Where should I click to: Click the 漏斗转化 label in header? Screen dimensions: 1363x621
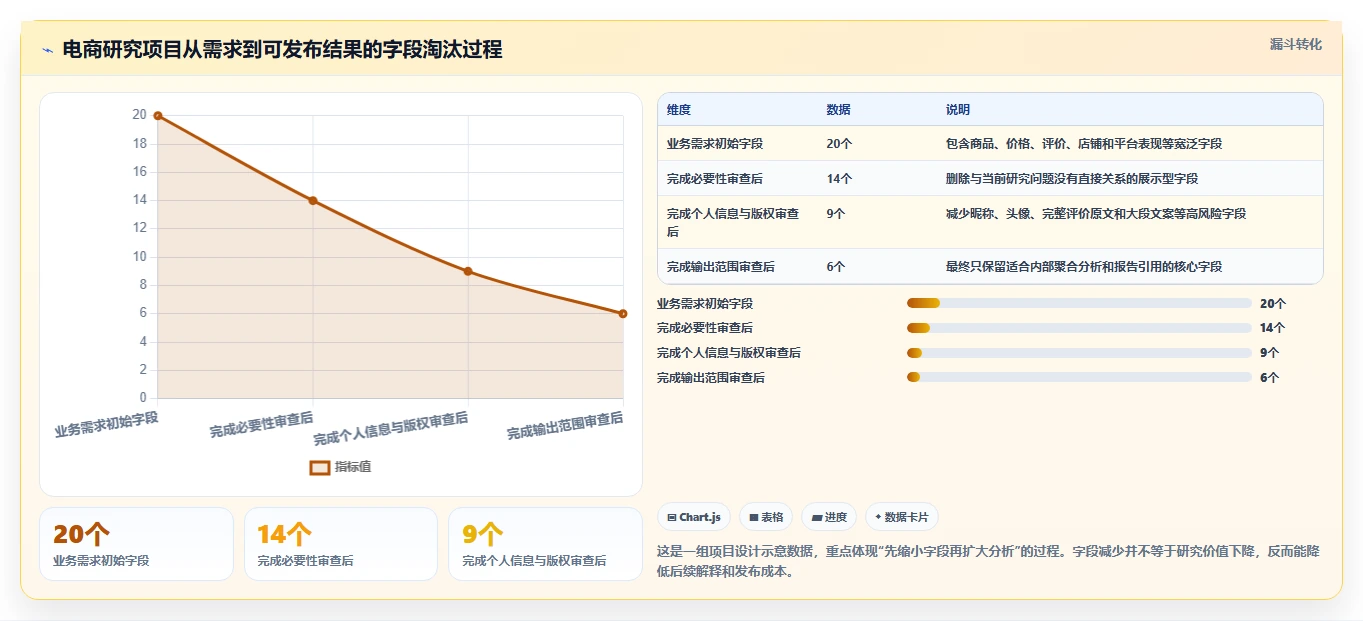1295,45
